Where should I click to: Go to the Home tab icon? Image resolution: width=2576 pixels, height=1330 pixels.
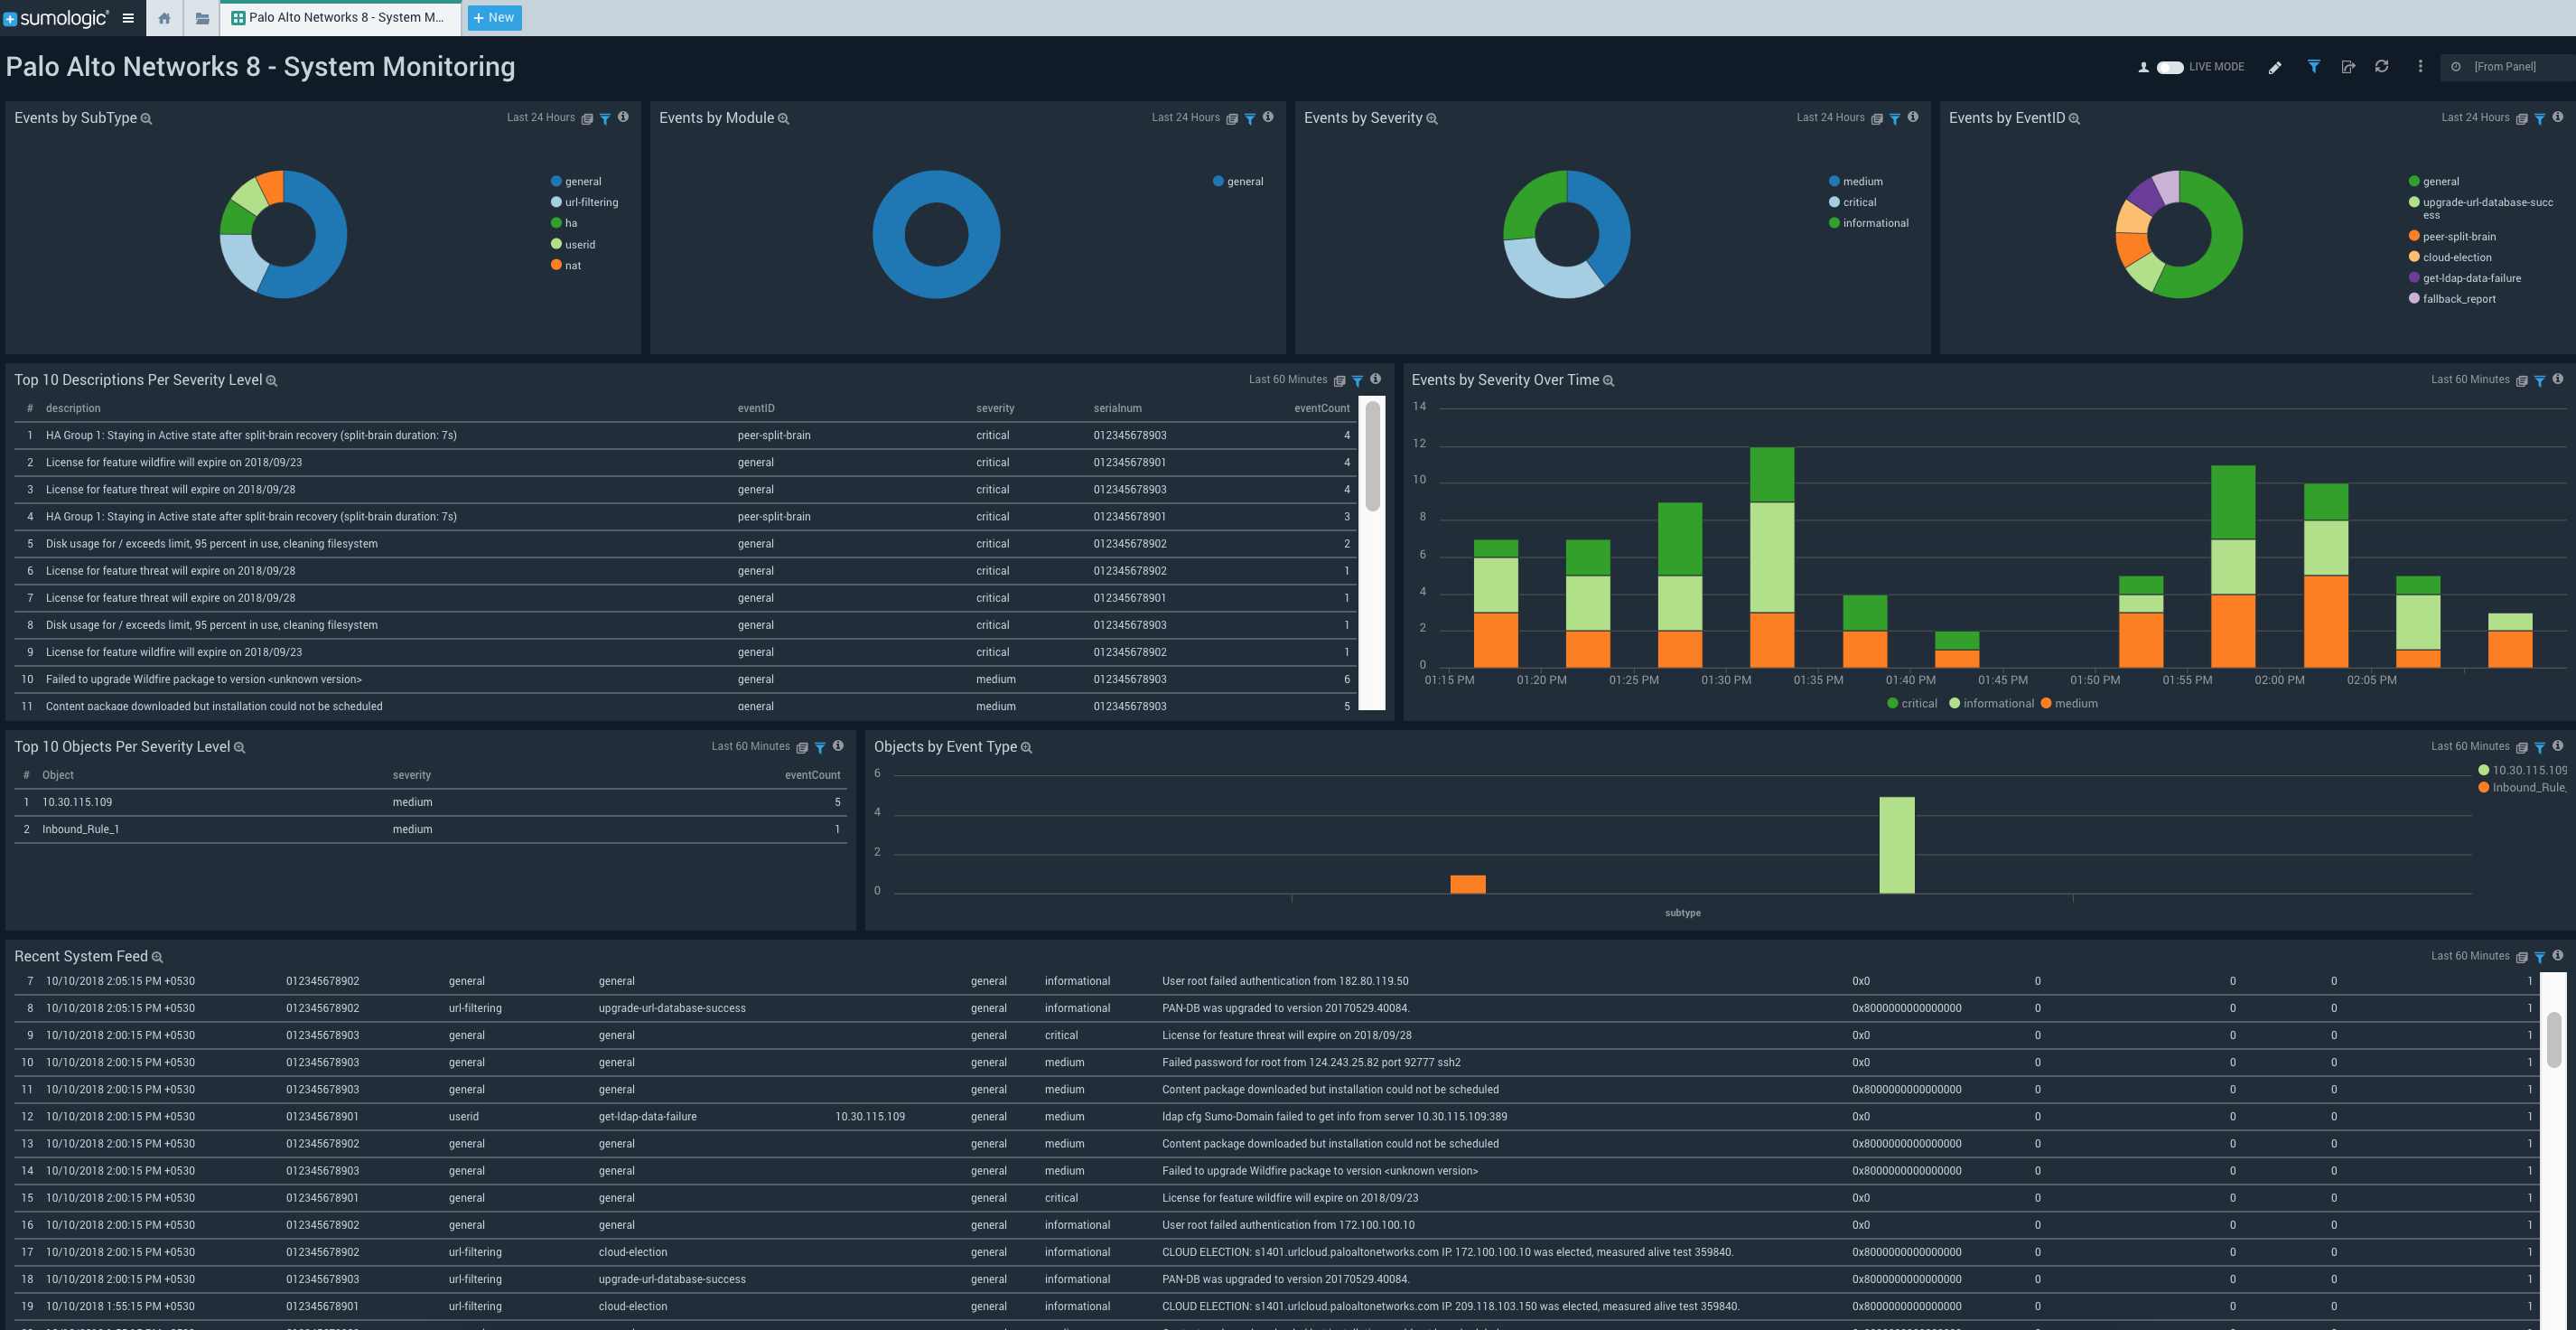click(x=164, y=18)
